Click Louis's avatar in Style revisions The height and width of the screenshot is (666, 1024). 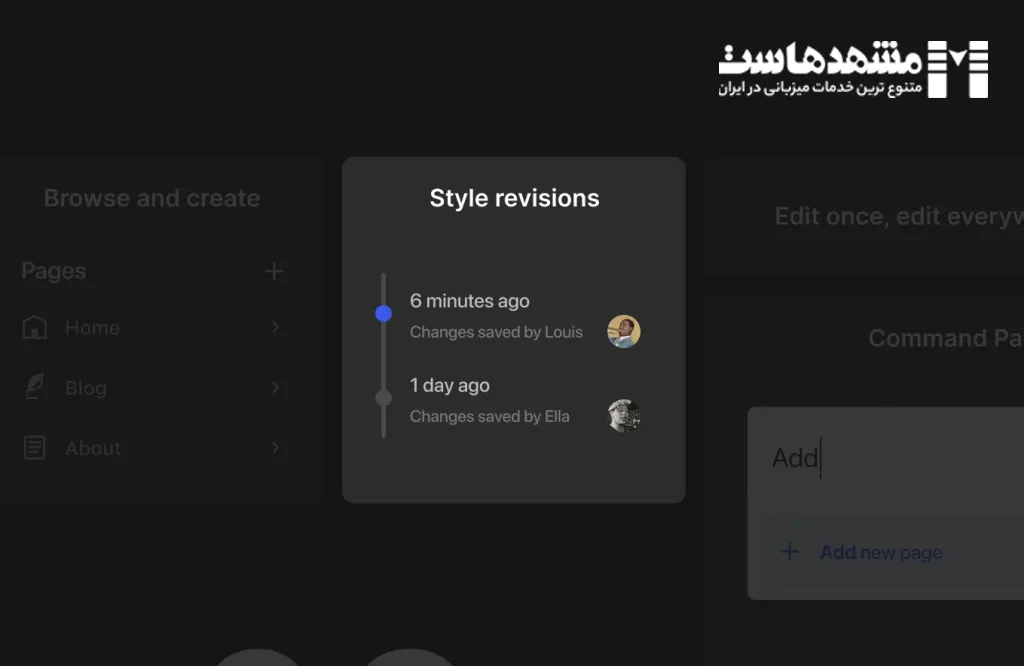click(624, 331)
